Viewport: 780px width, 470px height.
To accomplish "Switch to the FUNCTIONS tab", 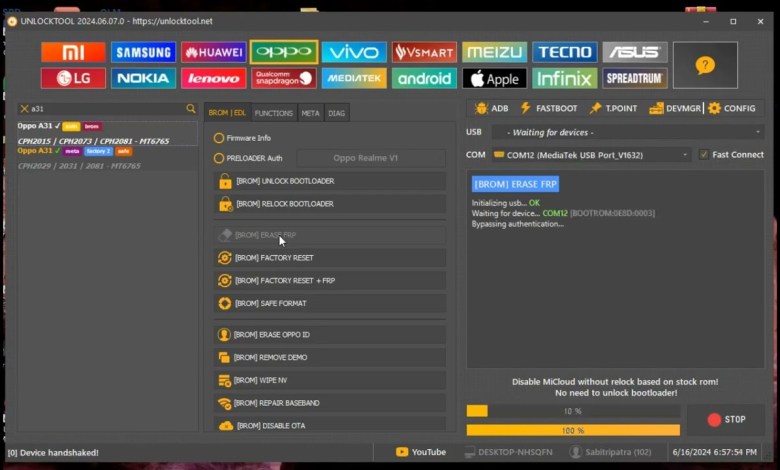I will 274,113.
